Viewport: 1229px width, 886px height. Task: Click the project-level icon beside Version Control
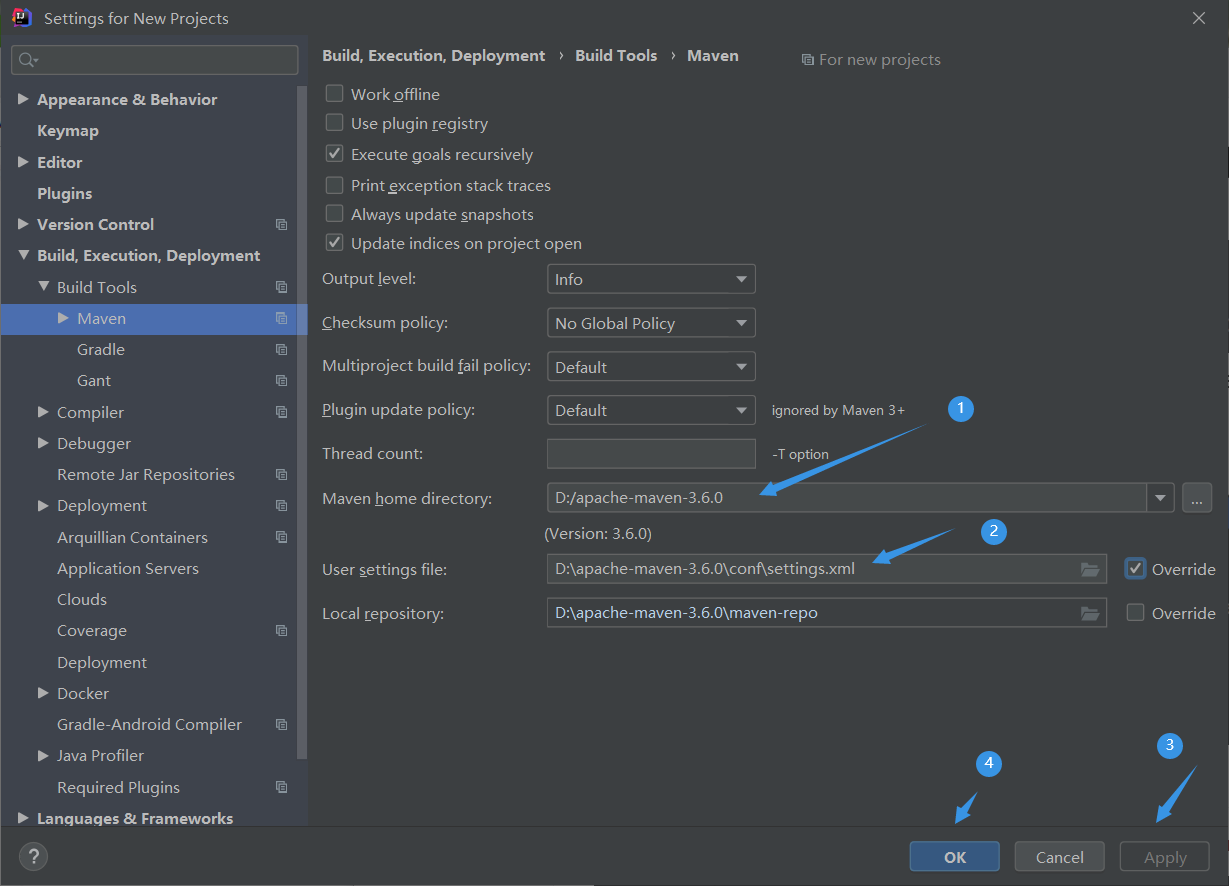point(281,225)
